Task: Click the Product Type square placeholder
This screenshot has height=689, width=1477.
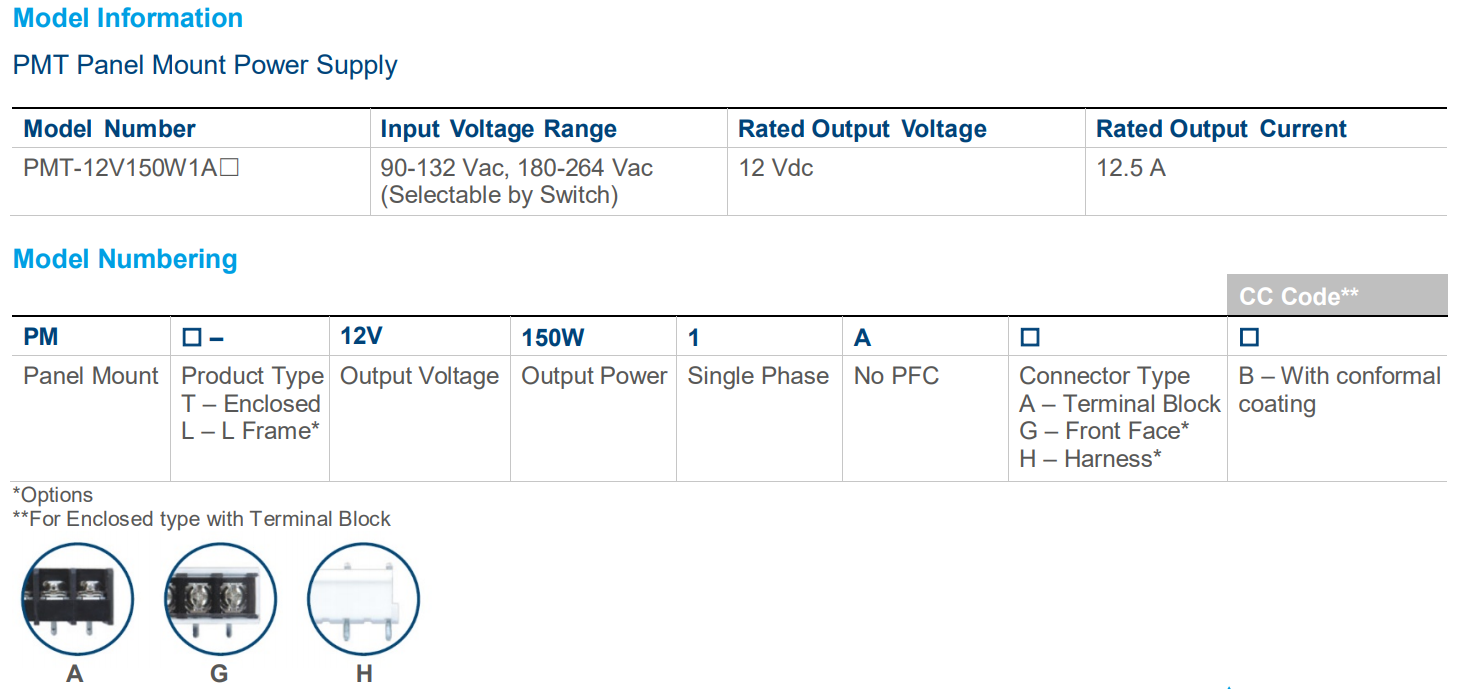Action: [192, 338]
